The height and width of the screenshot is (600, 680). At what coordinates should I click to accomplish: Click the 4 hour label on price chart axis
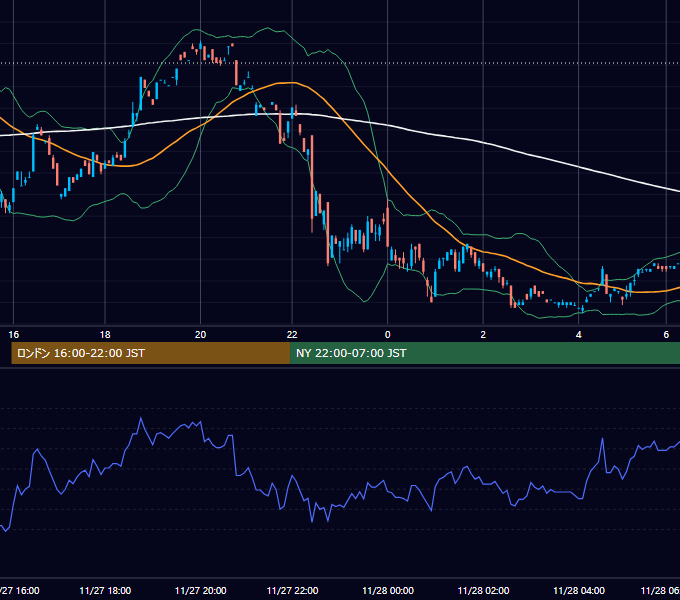pyautogui.click(x=579, y=335)
